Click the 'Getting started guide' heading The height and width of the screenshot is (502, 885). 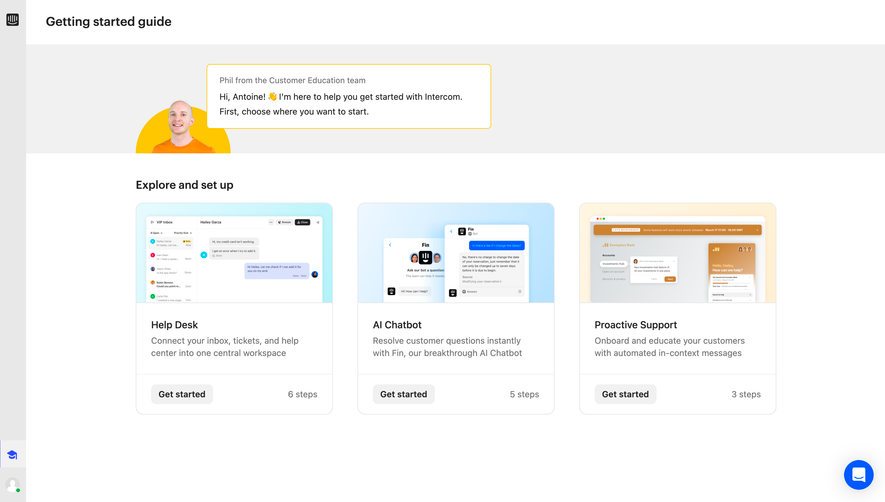click(108, 21)
